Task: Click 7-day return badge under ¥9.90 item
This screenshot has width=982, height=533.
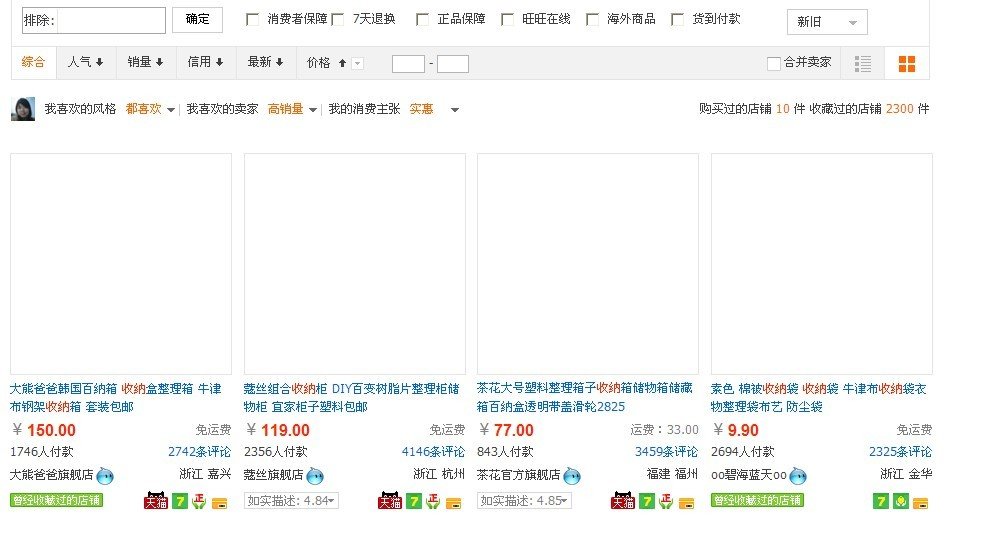Action: (881, 501)
